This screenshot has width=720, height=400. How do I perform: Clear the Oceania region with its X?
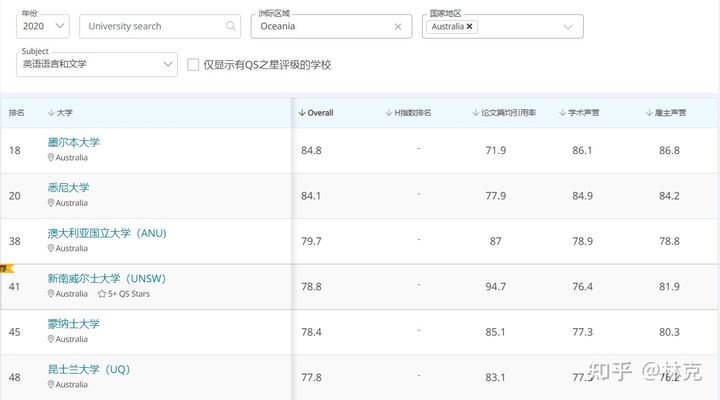click(x=398, y=27)
